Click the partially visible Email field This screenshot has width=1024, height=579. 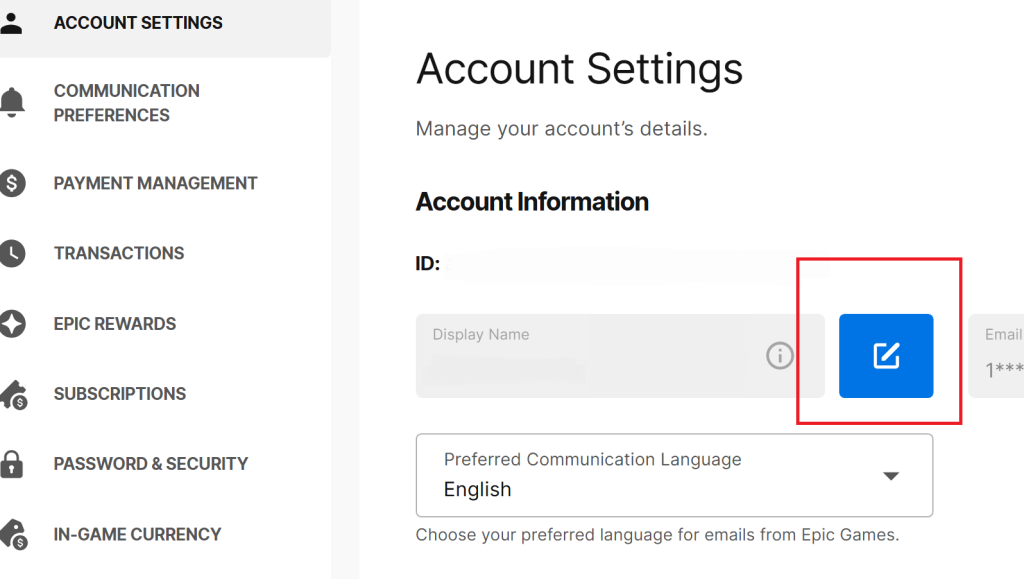[x=997, y=356]
